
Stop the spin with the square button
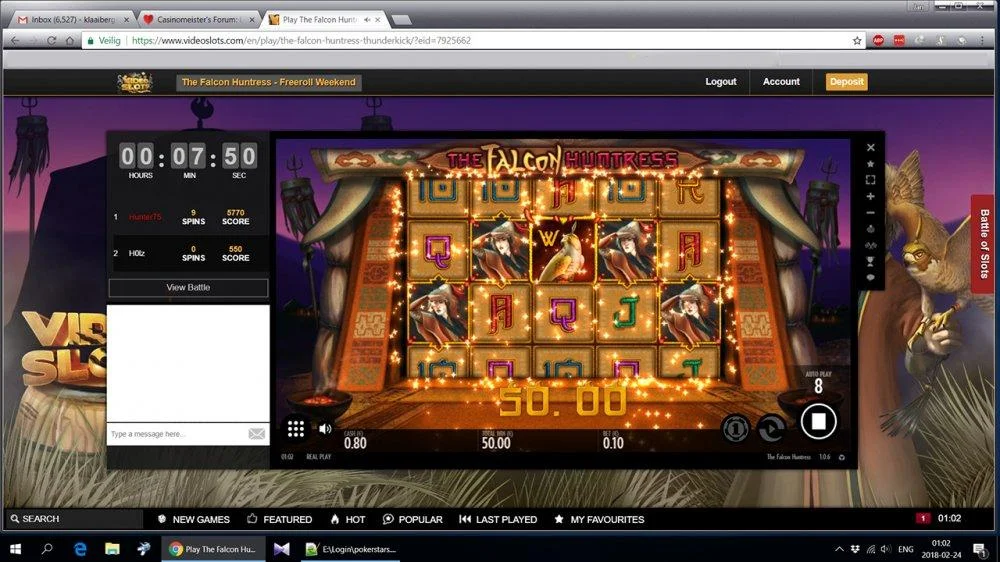click(818, 422)
